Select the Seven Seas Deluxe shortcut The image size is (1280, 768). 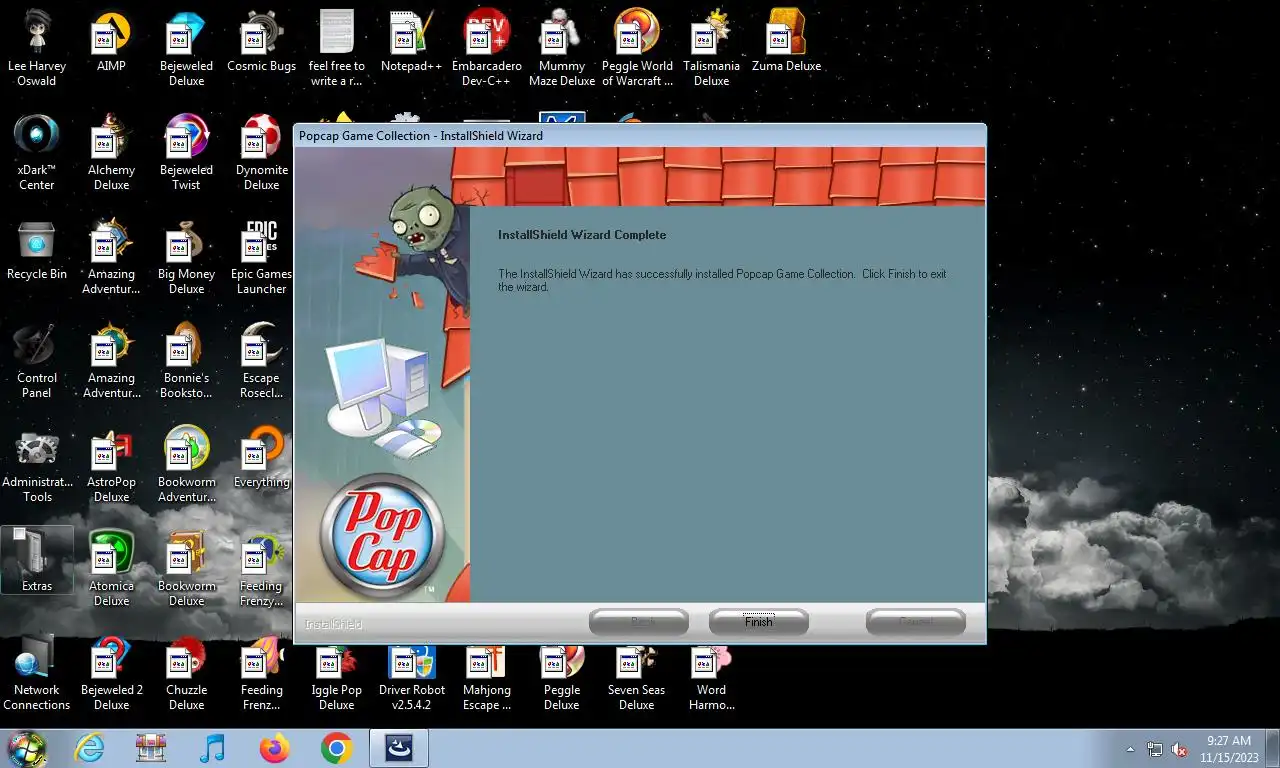point(637,678)
